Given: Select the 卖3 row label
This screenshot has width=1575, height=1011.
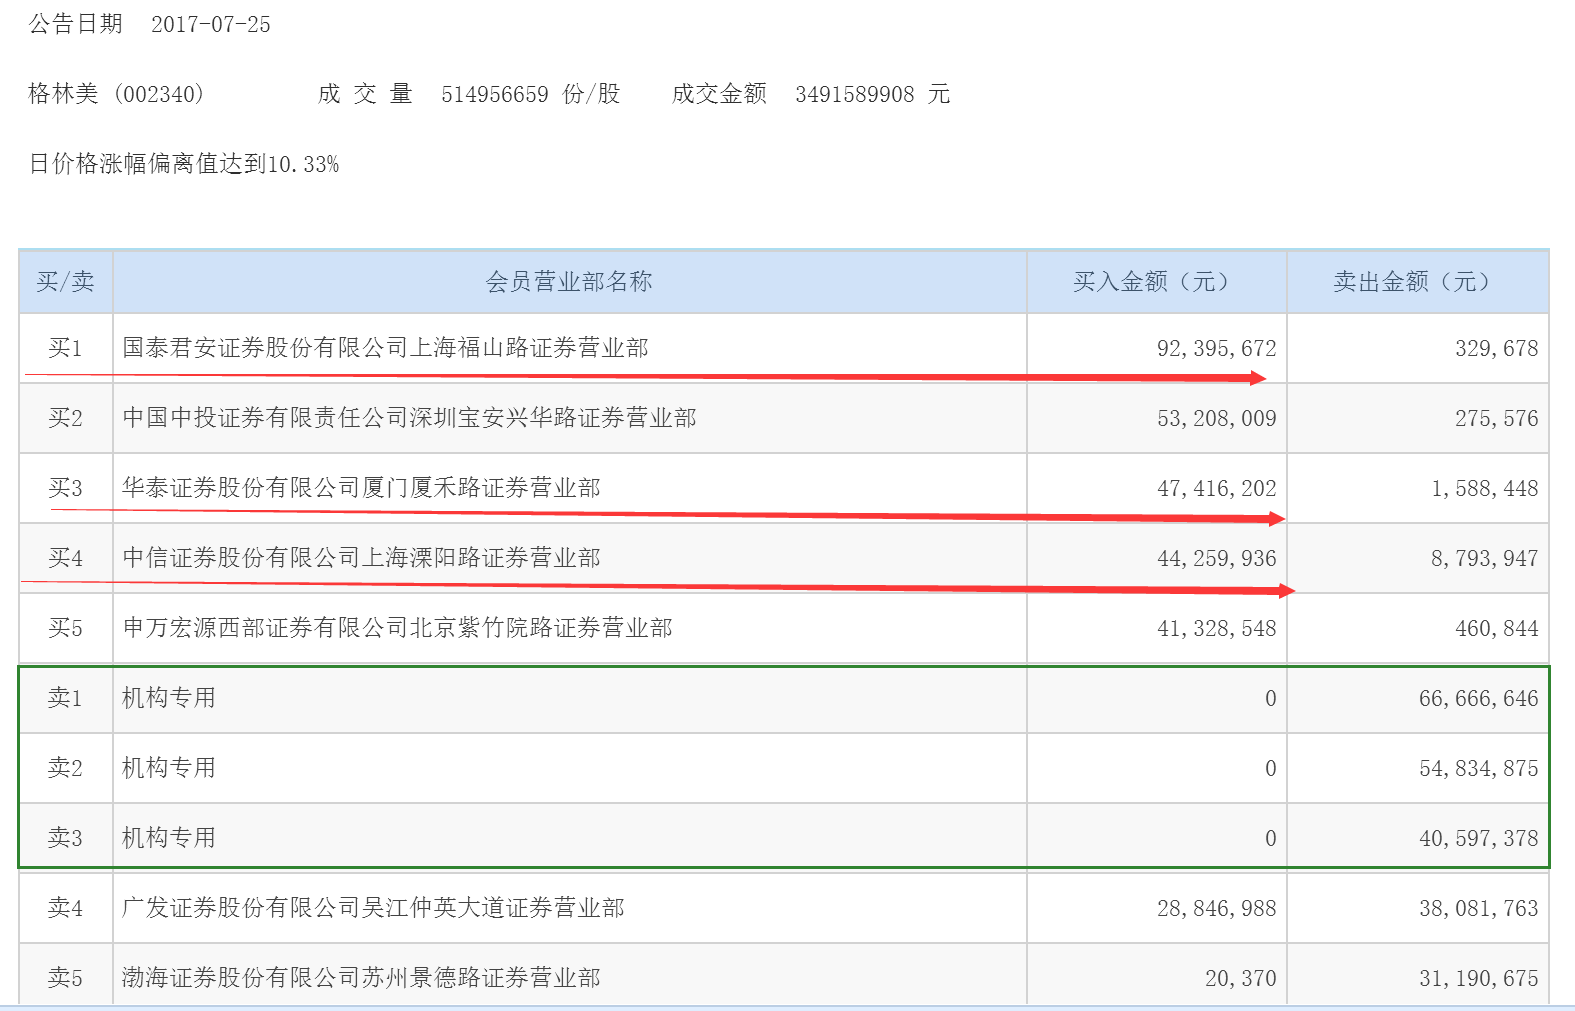Looking at the screenshot, I should click(x=66, y=838).
